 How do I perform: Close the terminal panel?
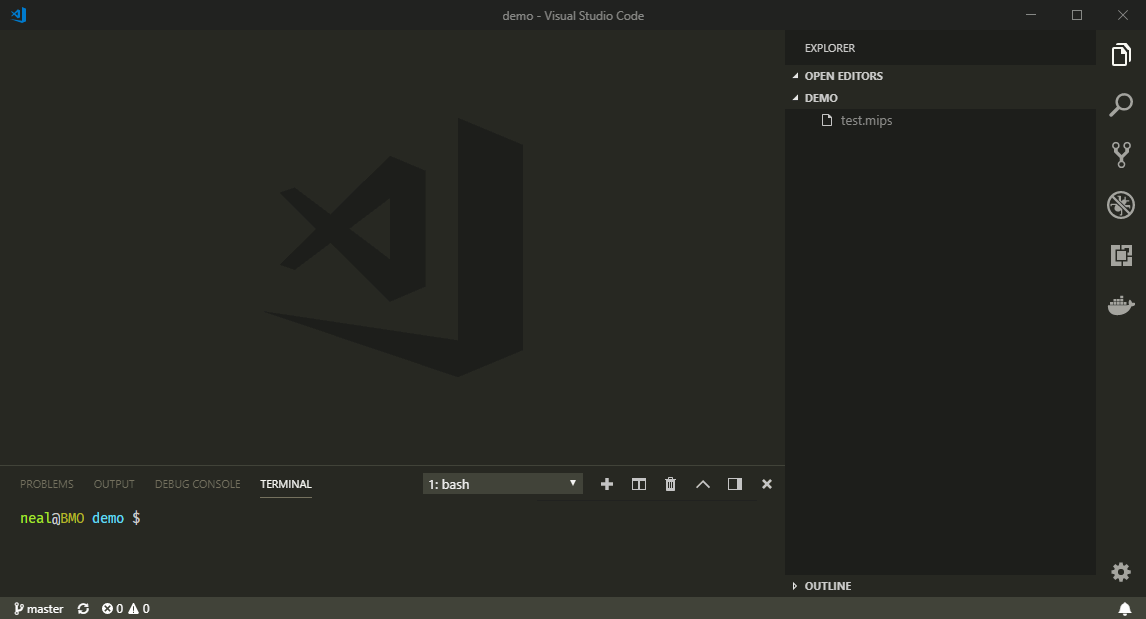coord(767,484)
